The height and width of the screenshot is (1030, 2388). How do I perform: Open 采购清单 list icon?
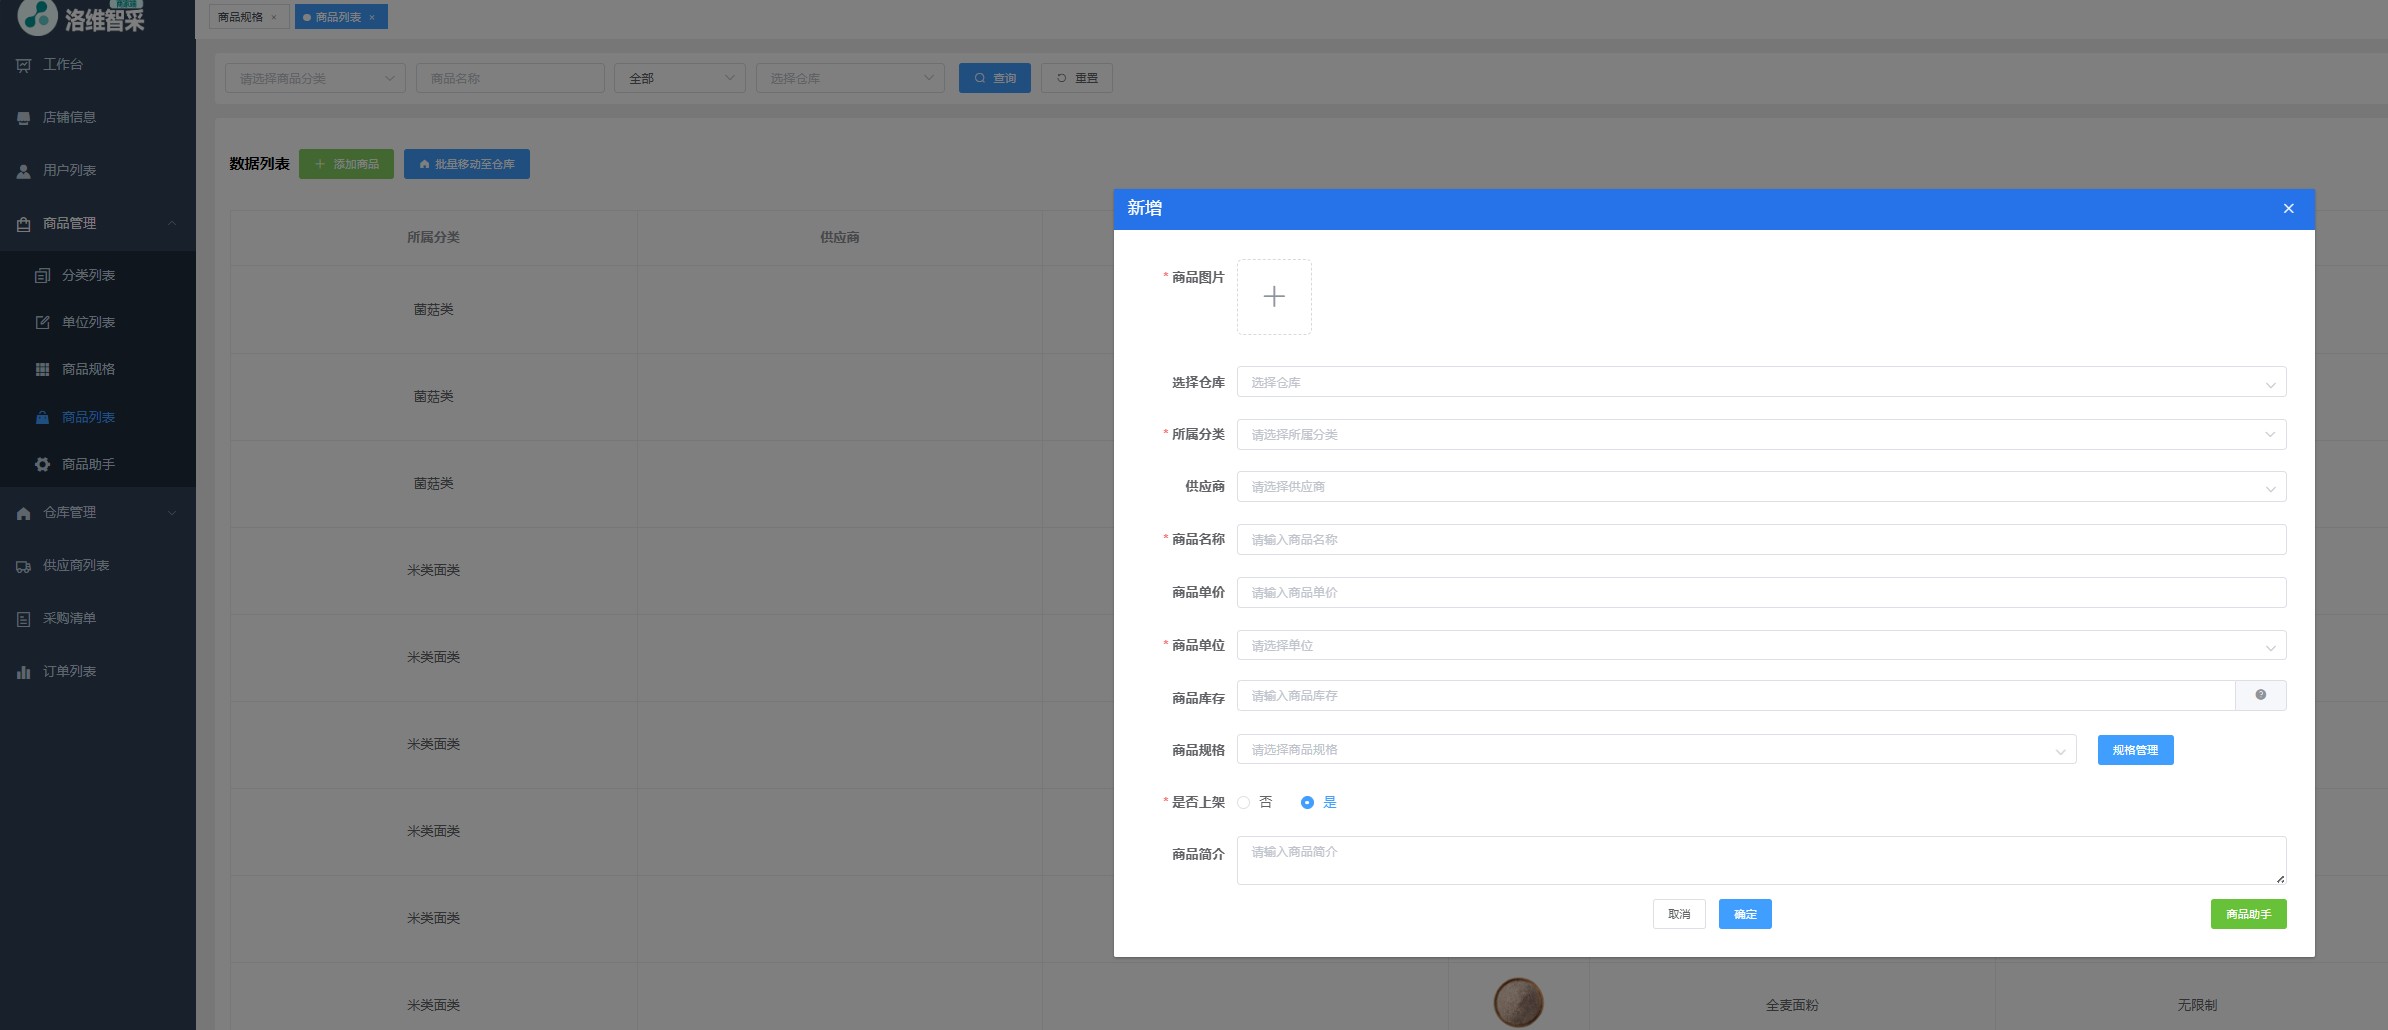point(24,619)
